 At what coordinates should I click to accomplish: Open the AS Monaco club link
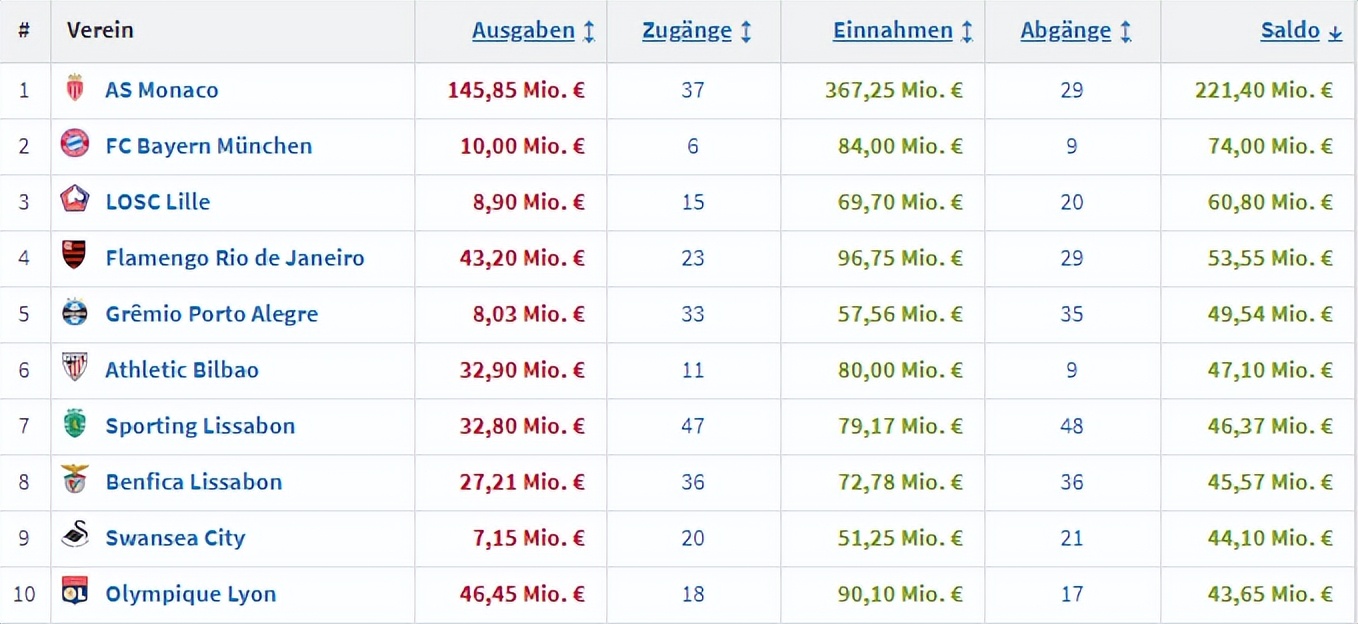pyautogui.click(x=162, y=90)
